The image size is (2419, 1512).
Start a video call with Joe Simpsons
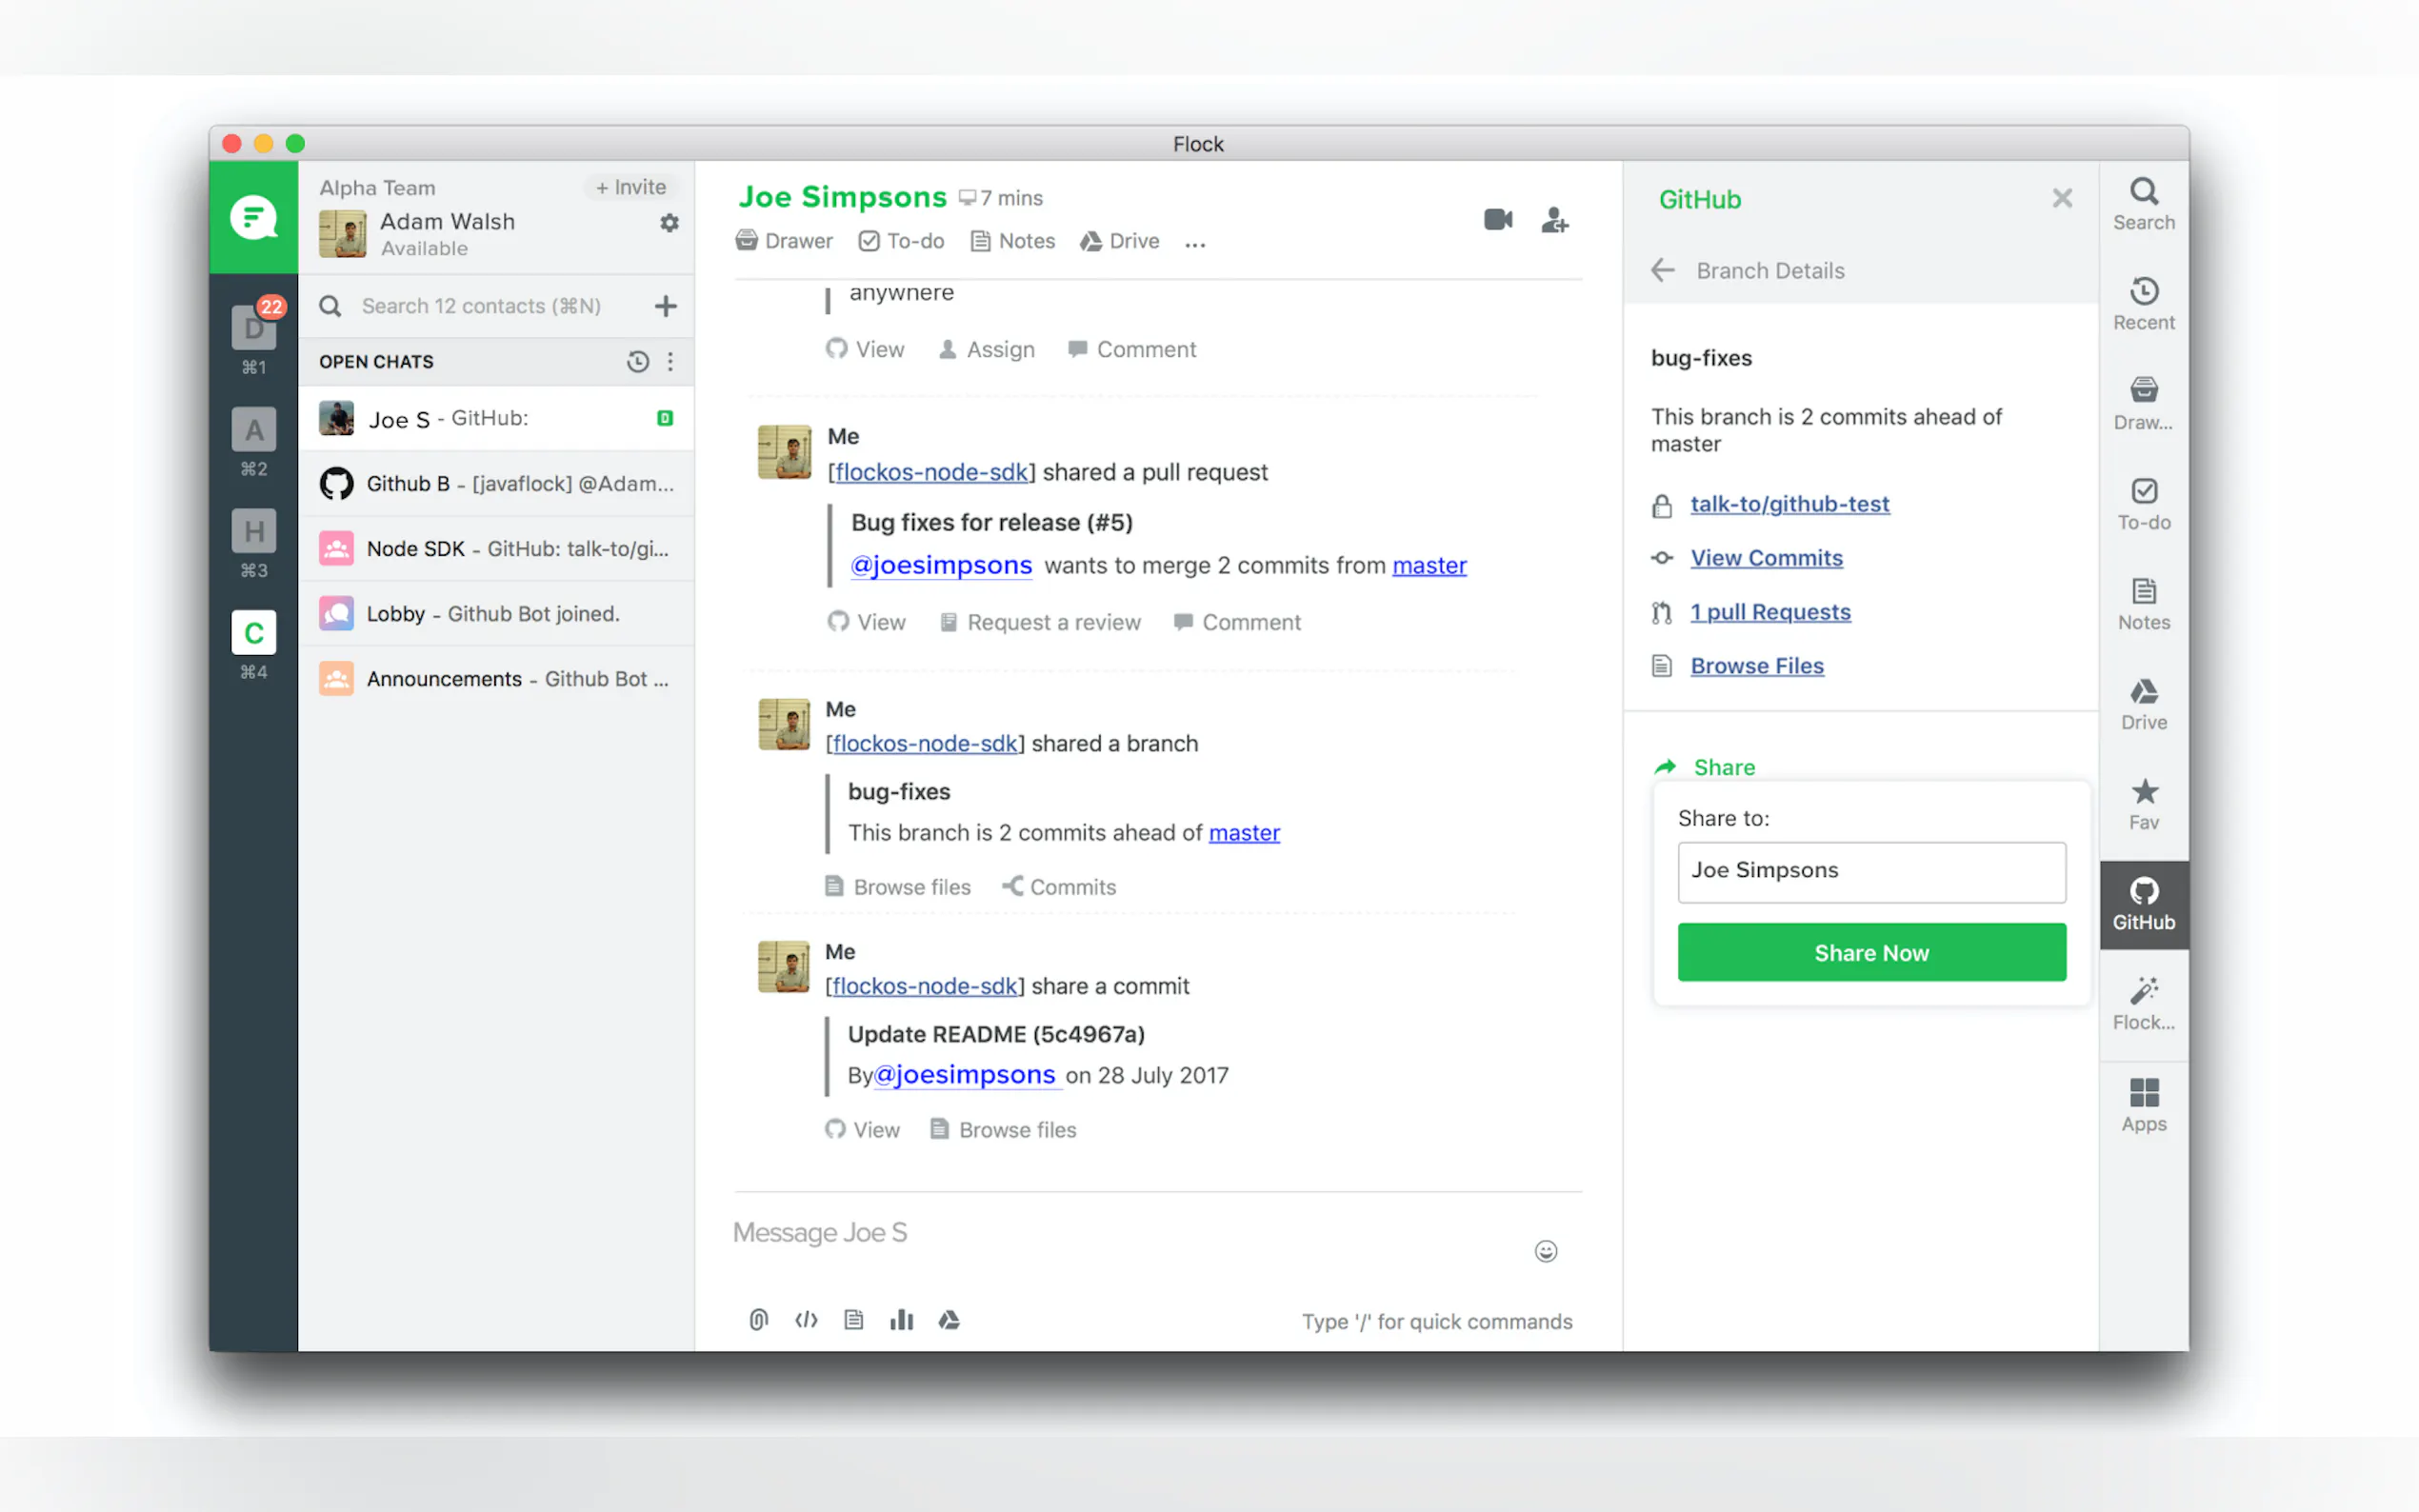tap(1497, 219)
